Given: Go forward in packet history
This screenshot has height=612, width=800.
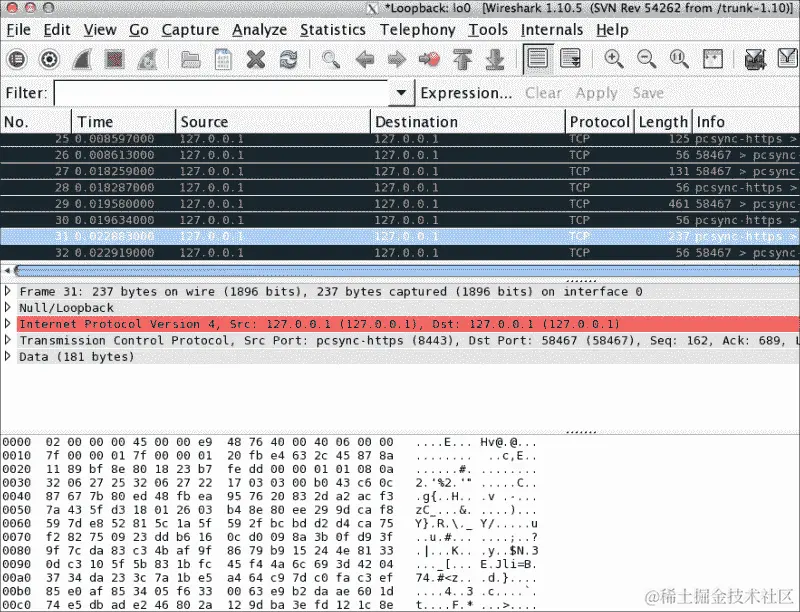Looking at the screenshot, I should click(396, 60).
